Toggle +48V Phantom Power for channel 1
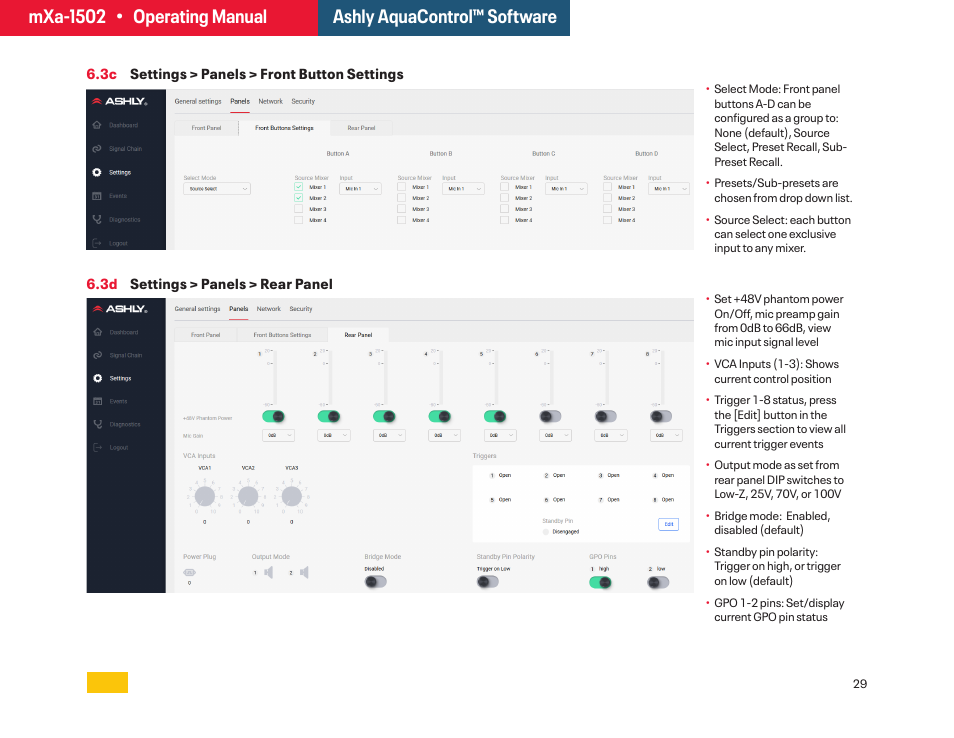This screenshot has width=954, height=738. pos(274,417)
